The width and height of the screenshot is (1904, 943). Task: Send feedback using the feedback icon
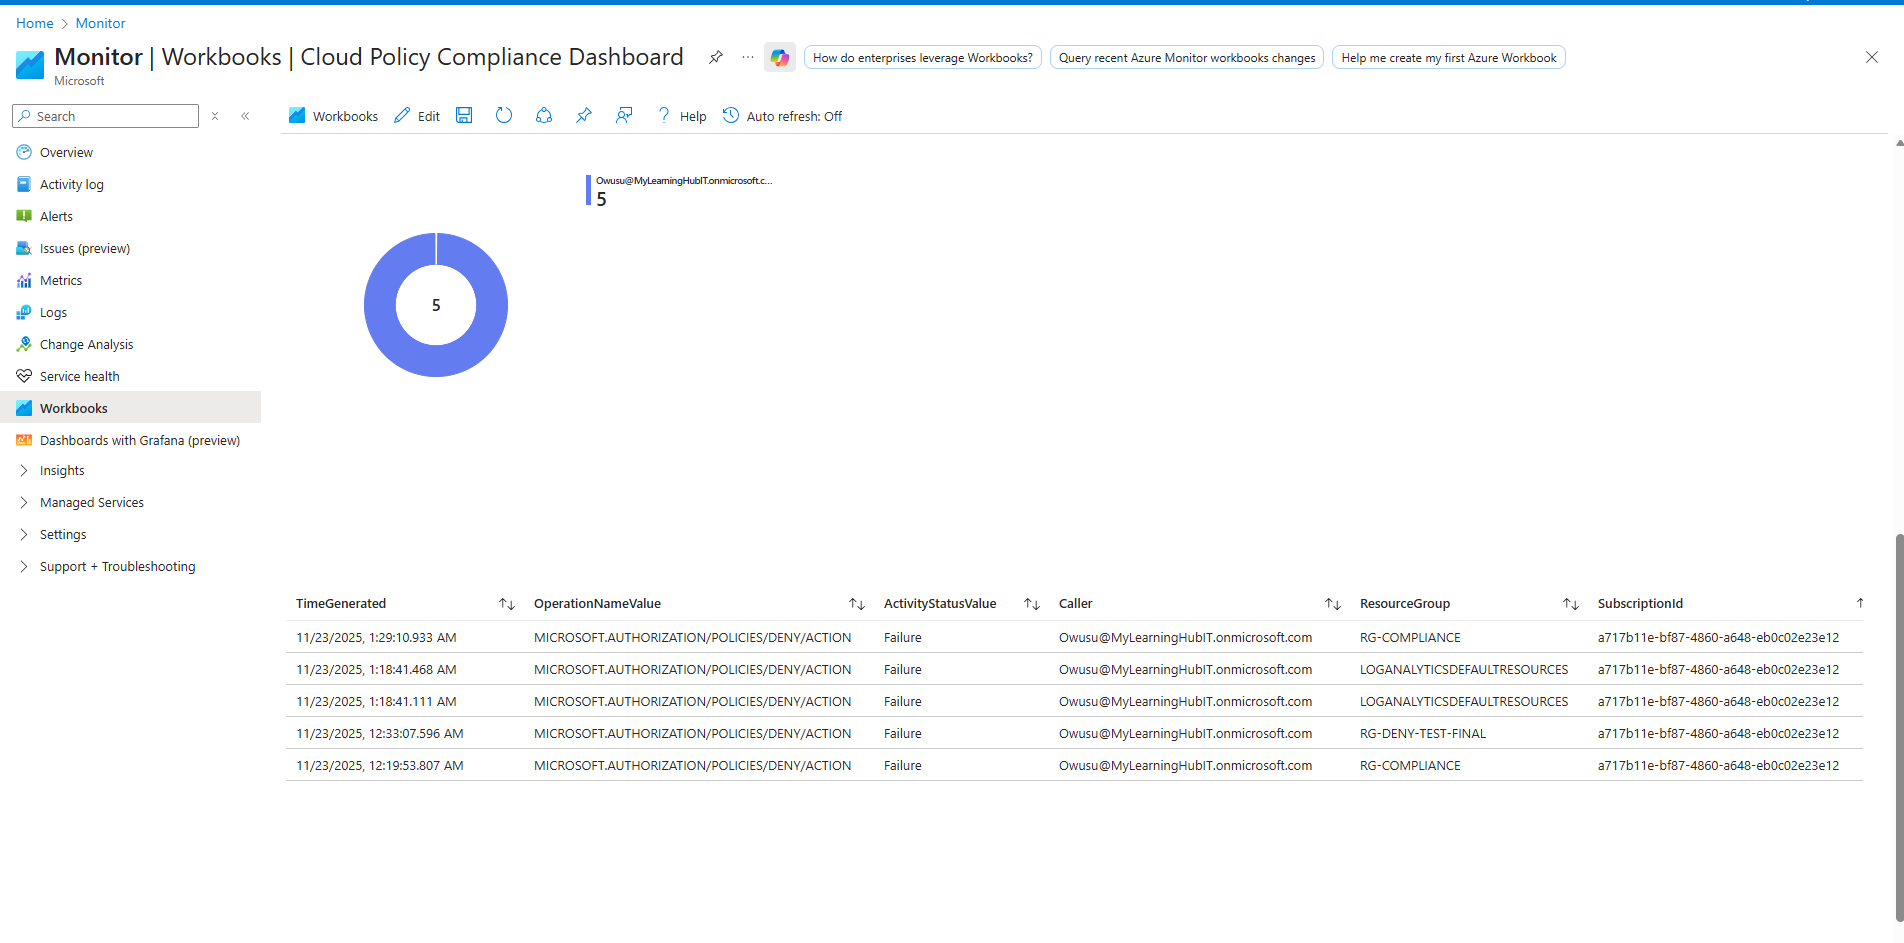click(623, 115)
